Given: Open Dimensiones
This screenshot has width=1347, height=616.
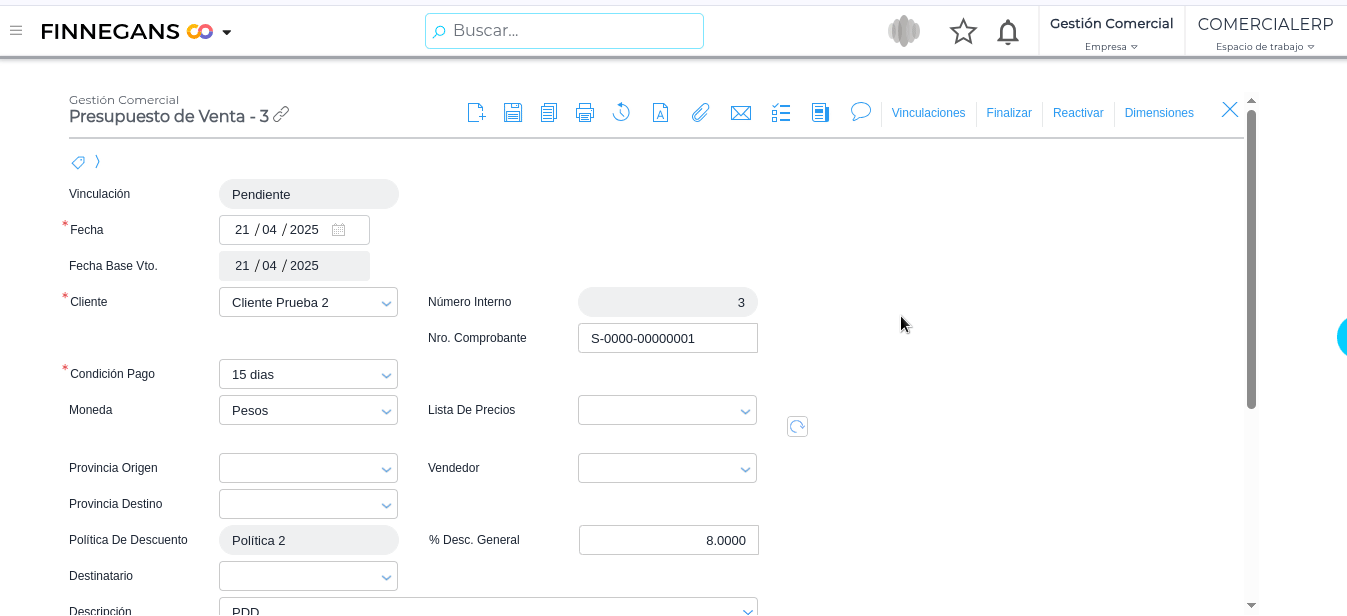Looking at the screenshot, I should pyautogui.click(x=1159, y=113).
